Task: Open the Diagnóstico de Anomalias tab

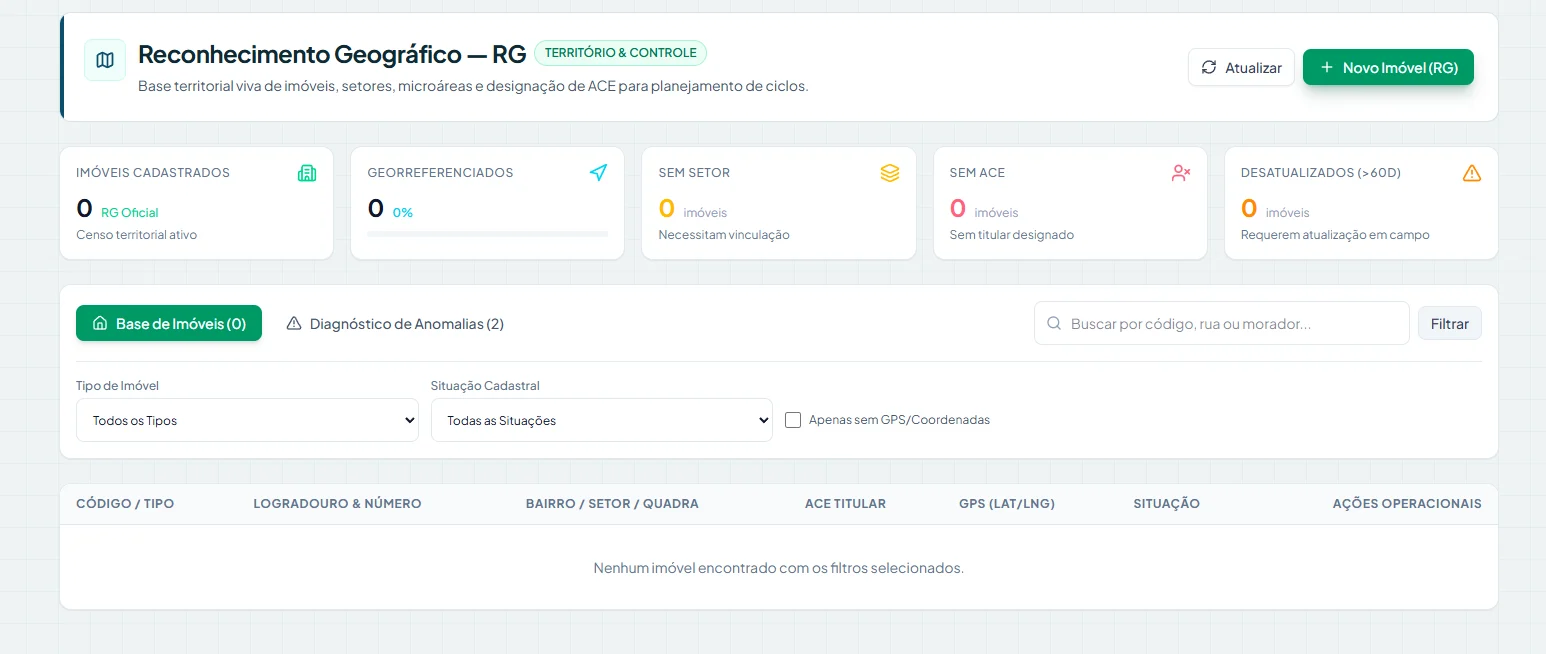Action: (x=395, y=323)
